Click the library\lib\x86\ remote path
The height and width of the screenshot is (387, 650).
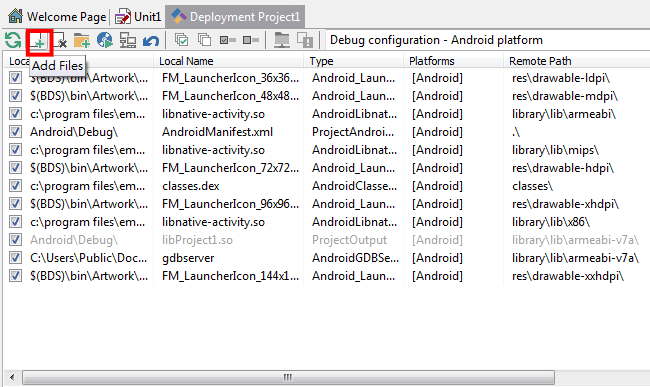(551, 222)
